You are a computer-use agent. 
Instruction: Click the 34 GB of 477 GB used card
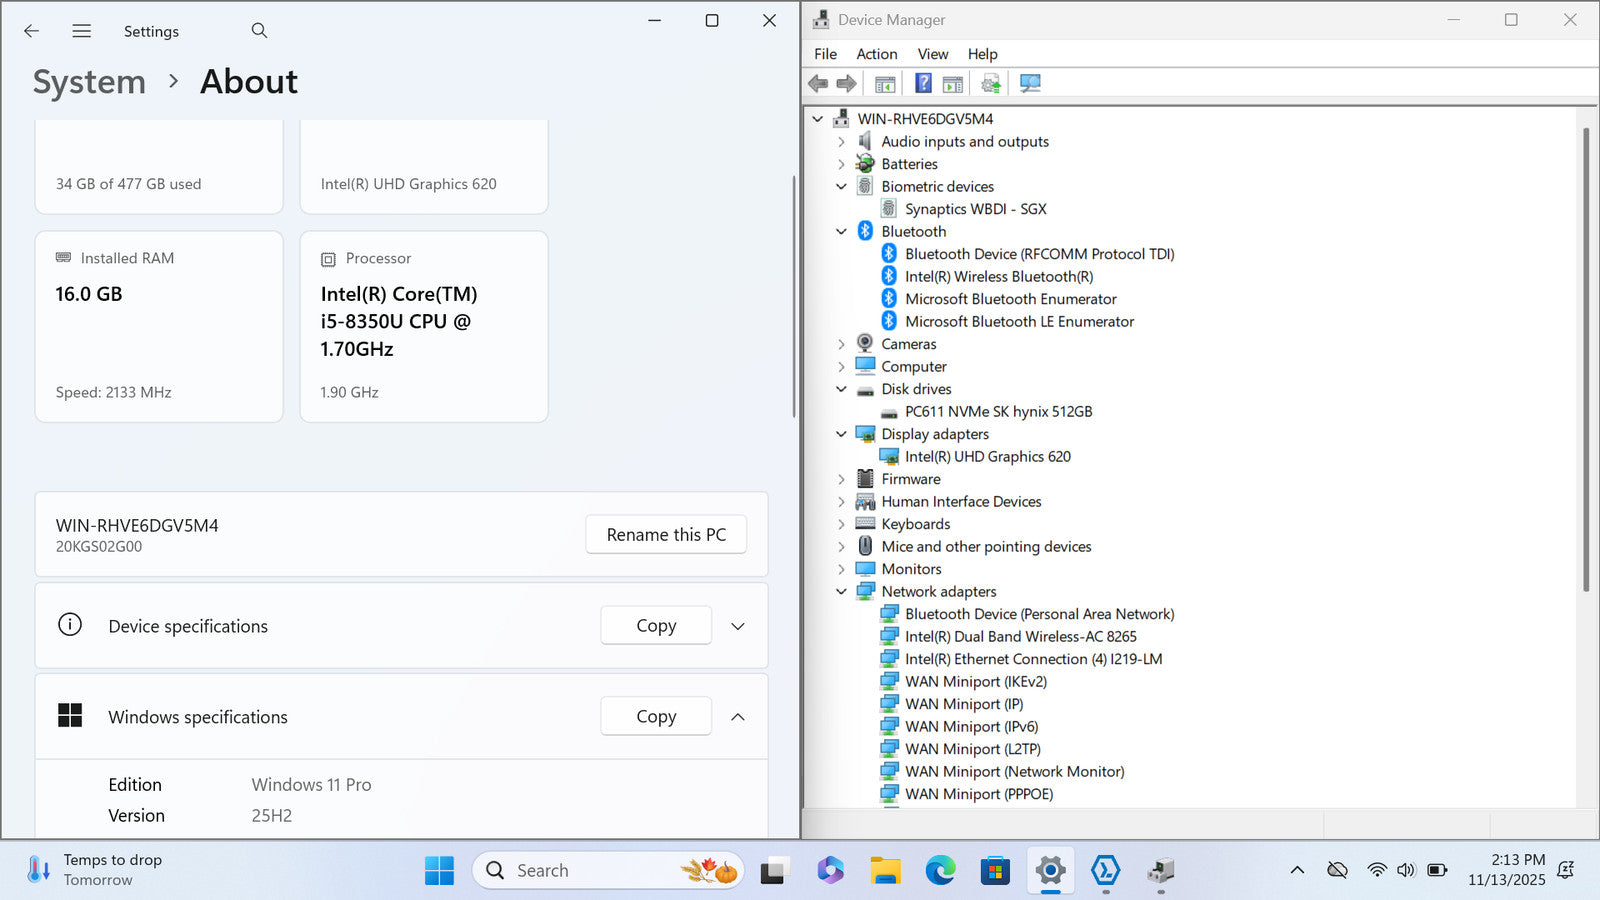pyautogui.click(x=159, y=166)
